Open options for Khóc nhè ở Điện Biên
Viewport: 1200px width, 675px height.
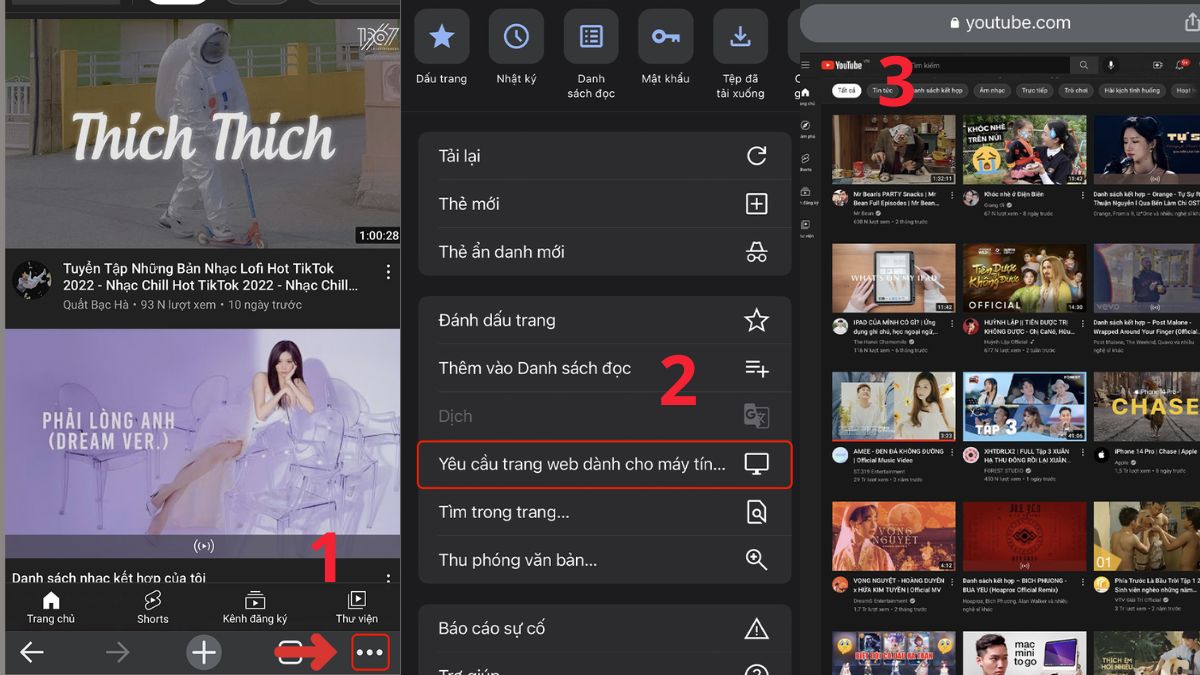1083,195
